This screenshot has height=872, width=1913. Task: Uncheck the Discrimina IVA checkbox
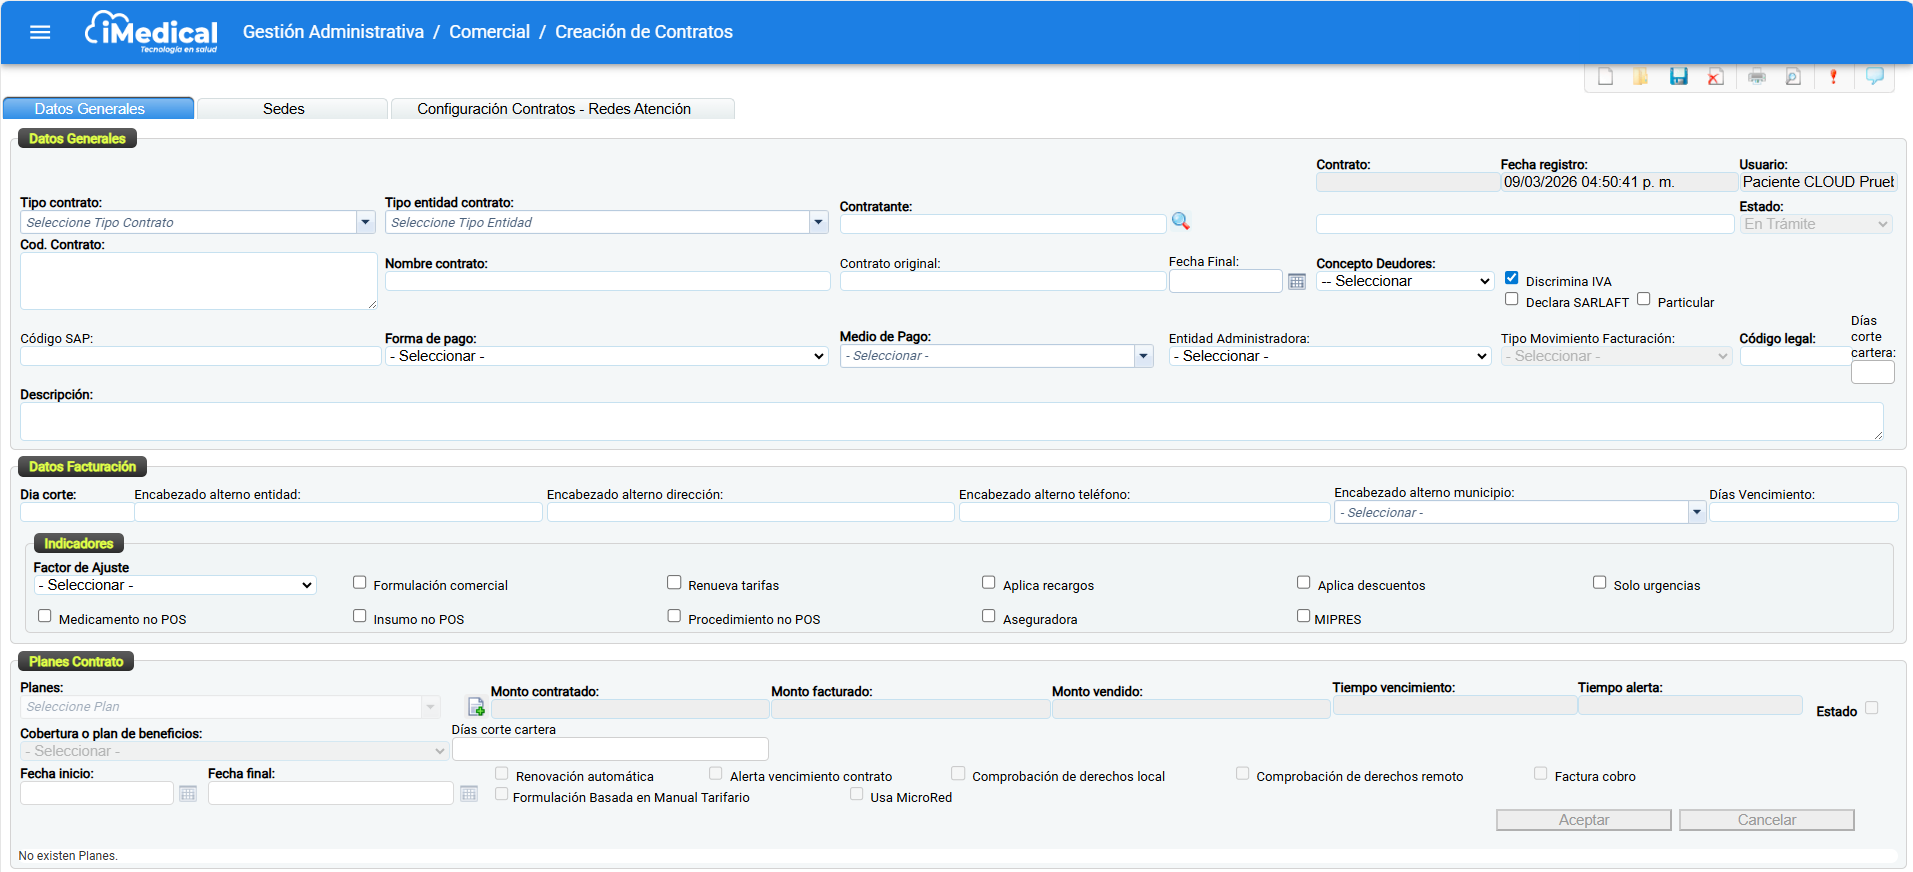(1511, 278)
